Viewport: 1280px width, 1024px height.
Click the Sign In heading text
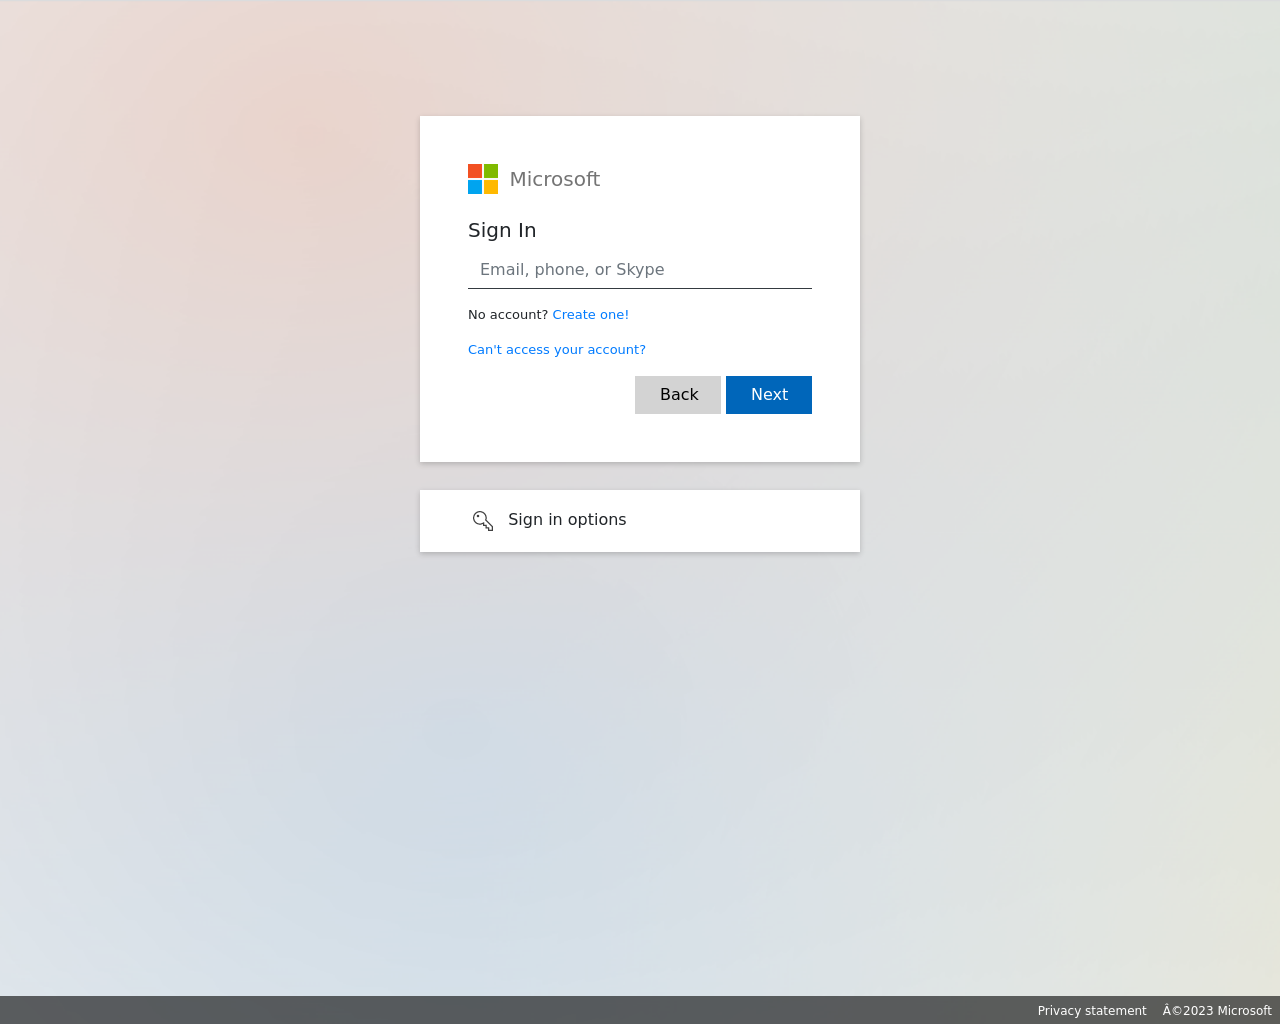point(502,230)
